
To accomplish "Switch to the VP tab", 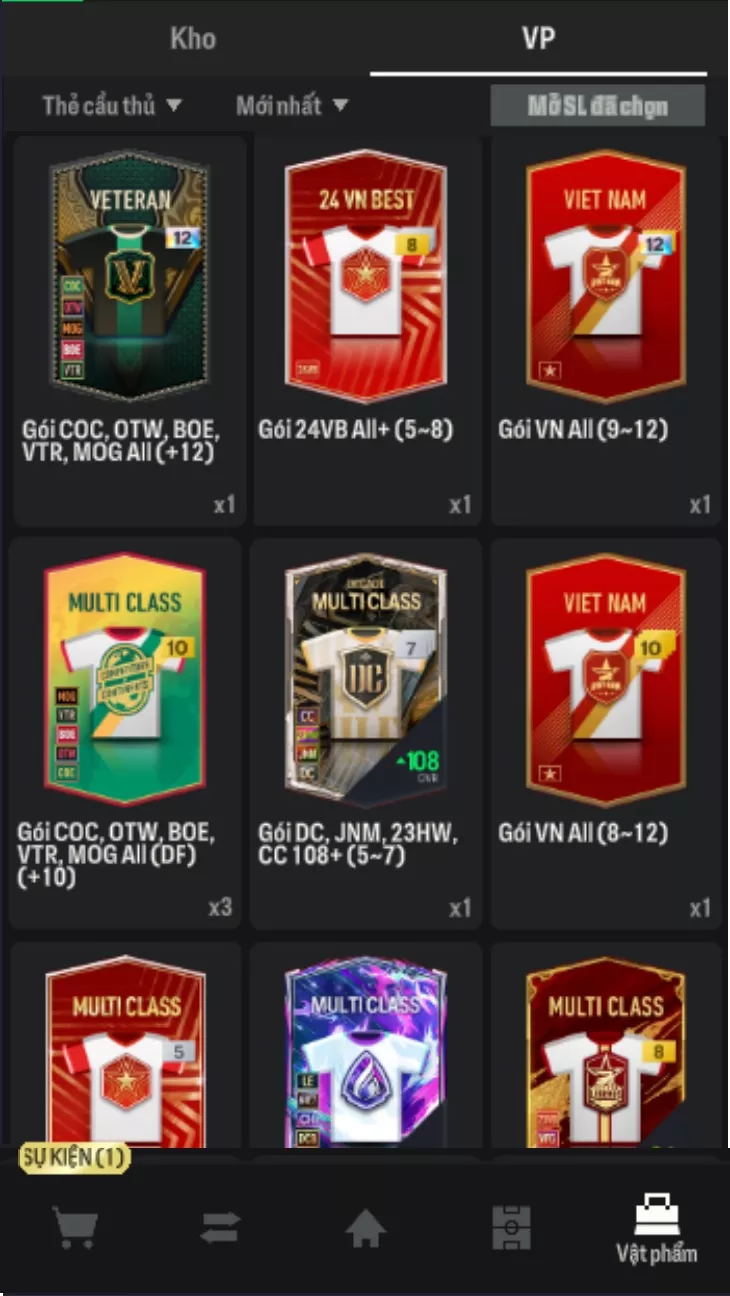I will point(538,39).
